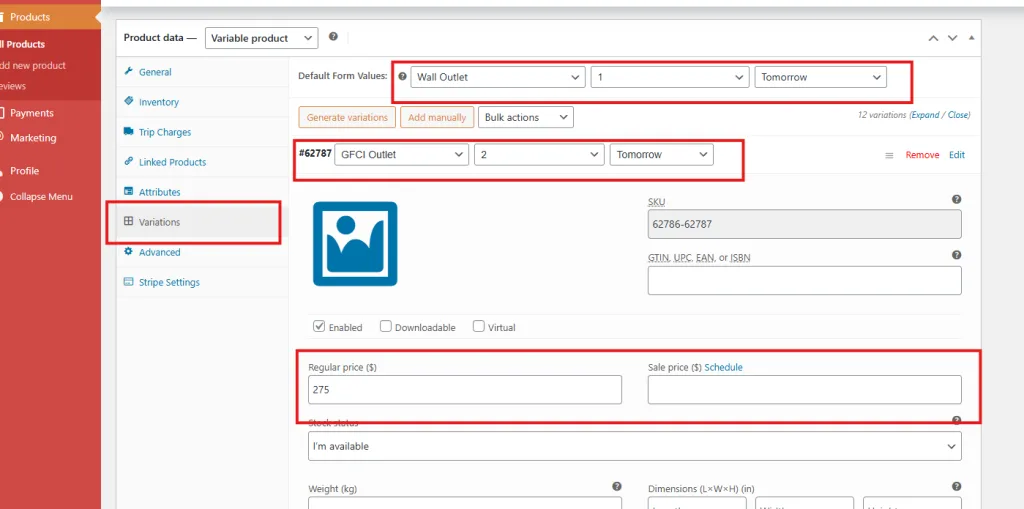The width and height of the screenshot is (1024, 509).
Task: Click into the Regular price field
Action: tap(464, 390)
